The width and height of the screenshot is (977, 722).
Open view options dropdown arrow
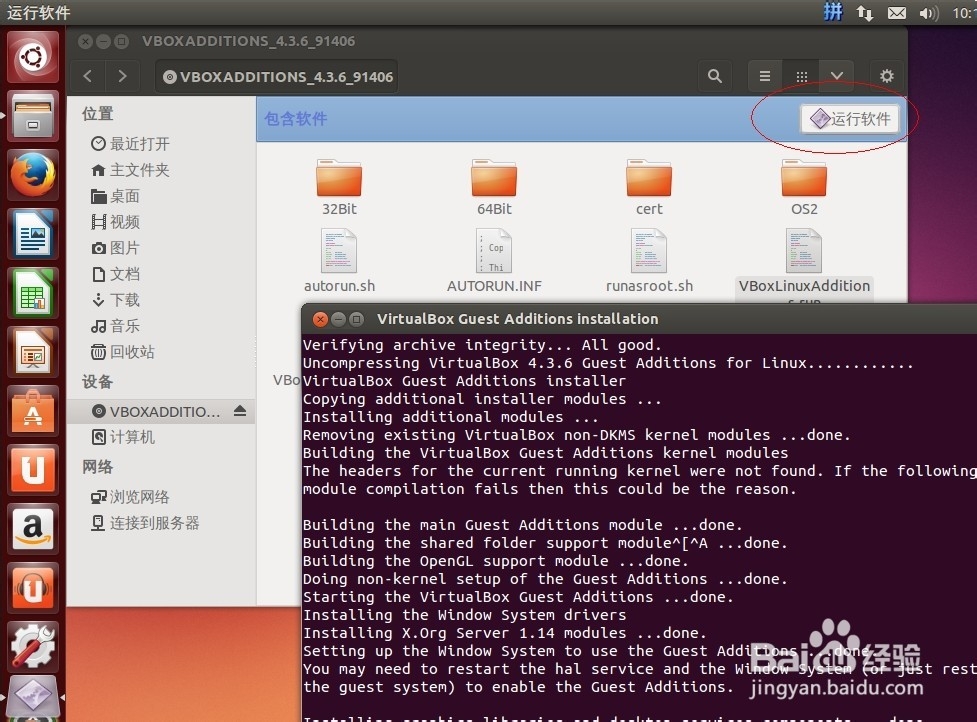point(837,77)
